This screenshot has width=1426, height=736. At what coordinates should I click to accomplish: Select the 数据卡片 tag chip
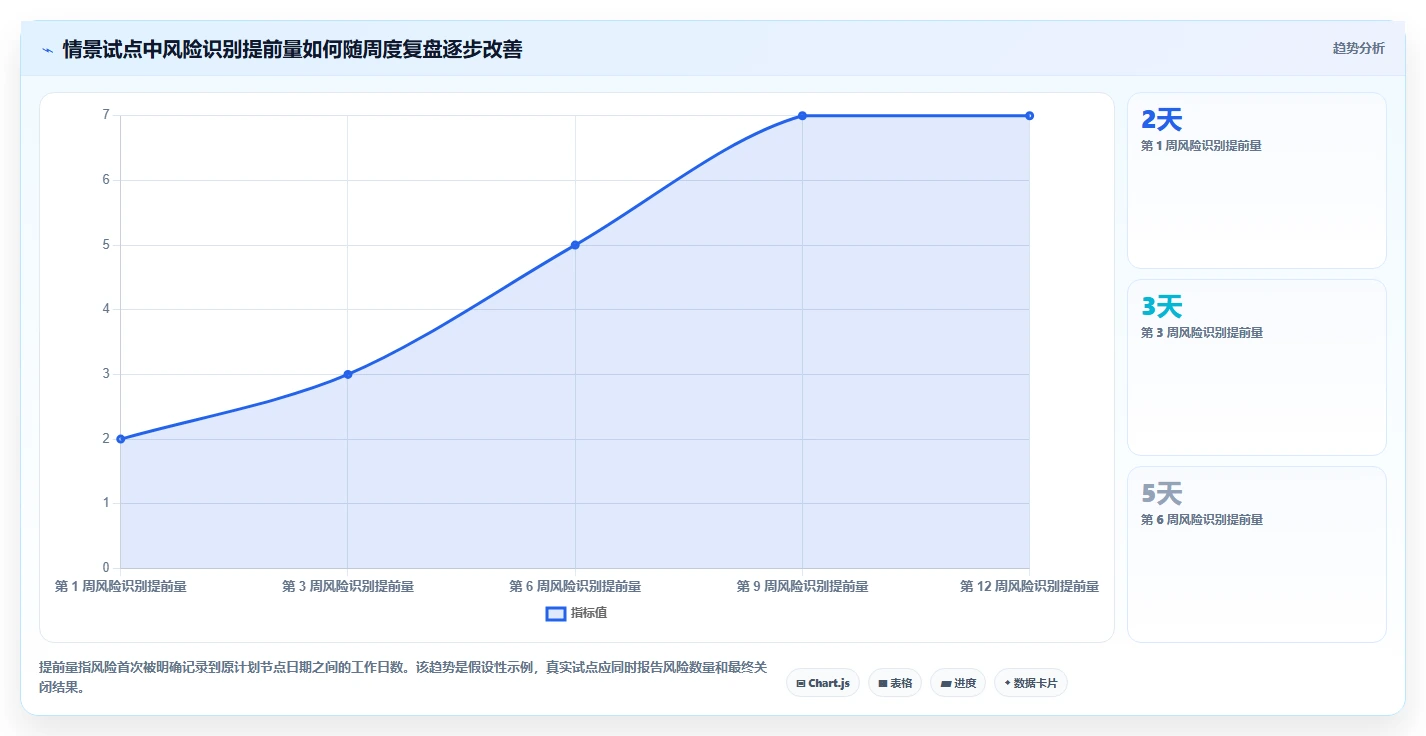click(1031, 683)
